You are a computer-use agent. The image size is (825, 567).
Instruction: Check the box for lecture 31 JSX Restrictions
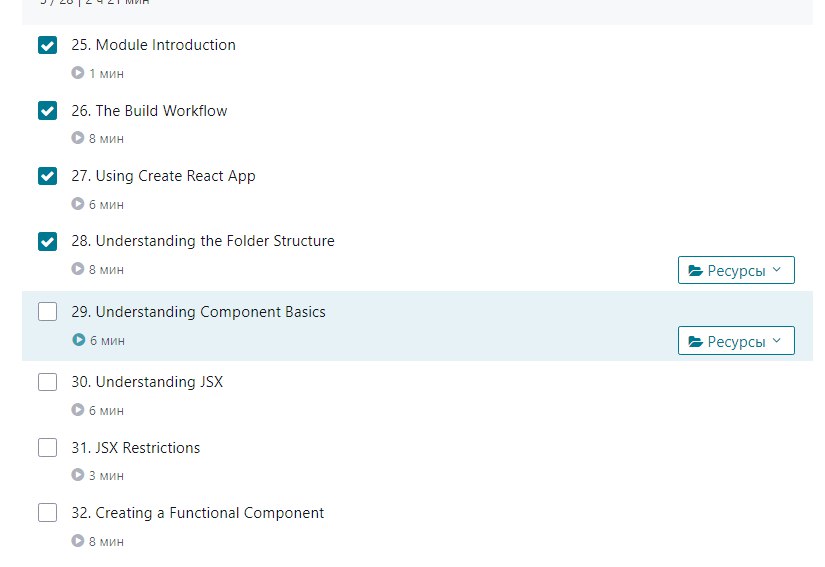click(47, 448)
